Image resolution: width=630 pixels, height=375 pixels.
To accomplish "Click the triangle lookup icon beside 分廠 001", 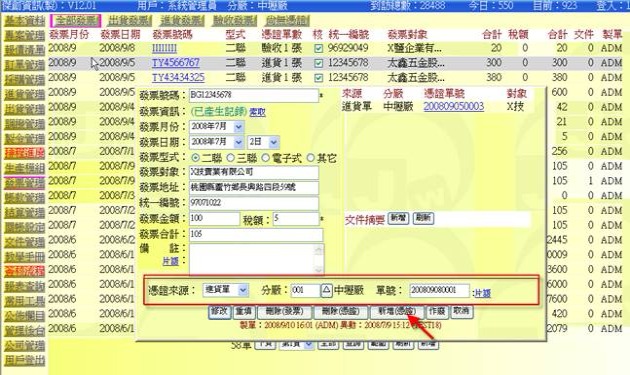I will 326,290.
